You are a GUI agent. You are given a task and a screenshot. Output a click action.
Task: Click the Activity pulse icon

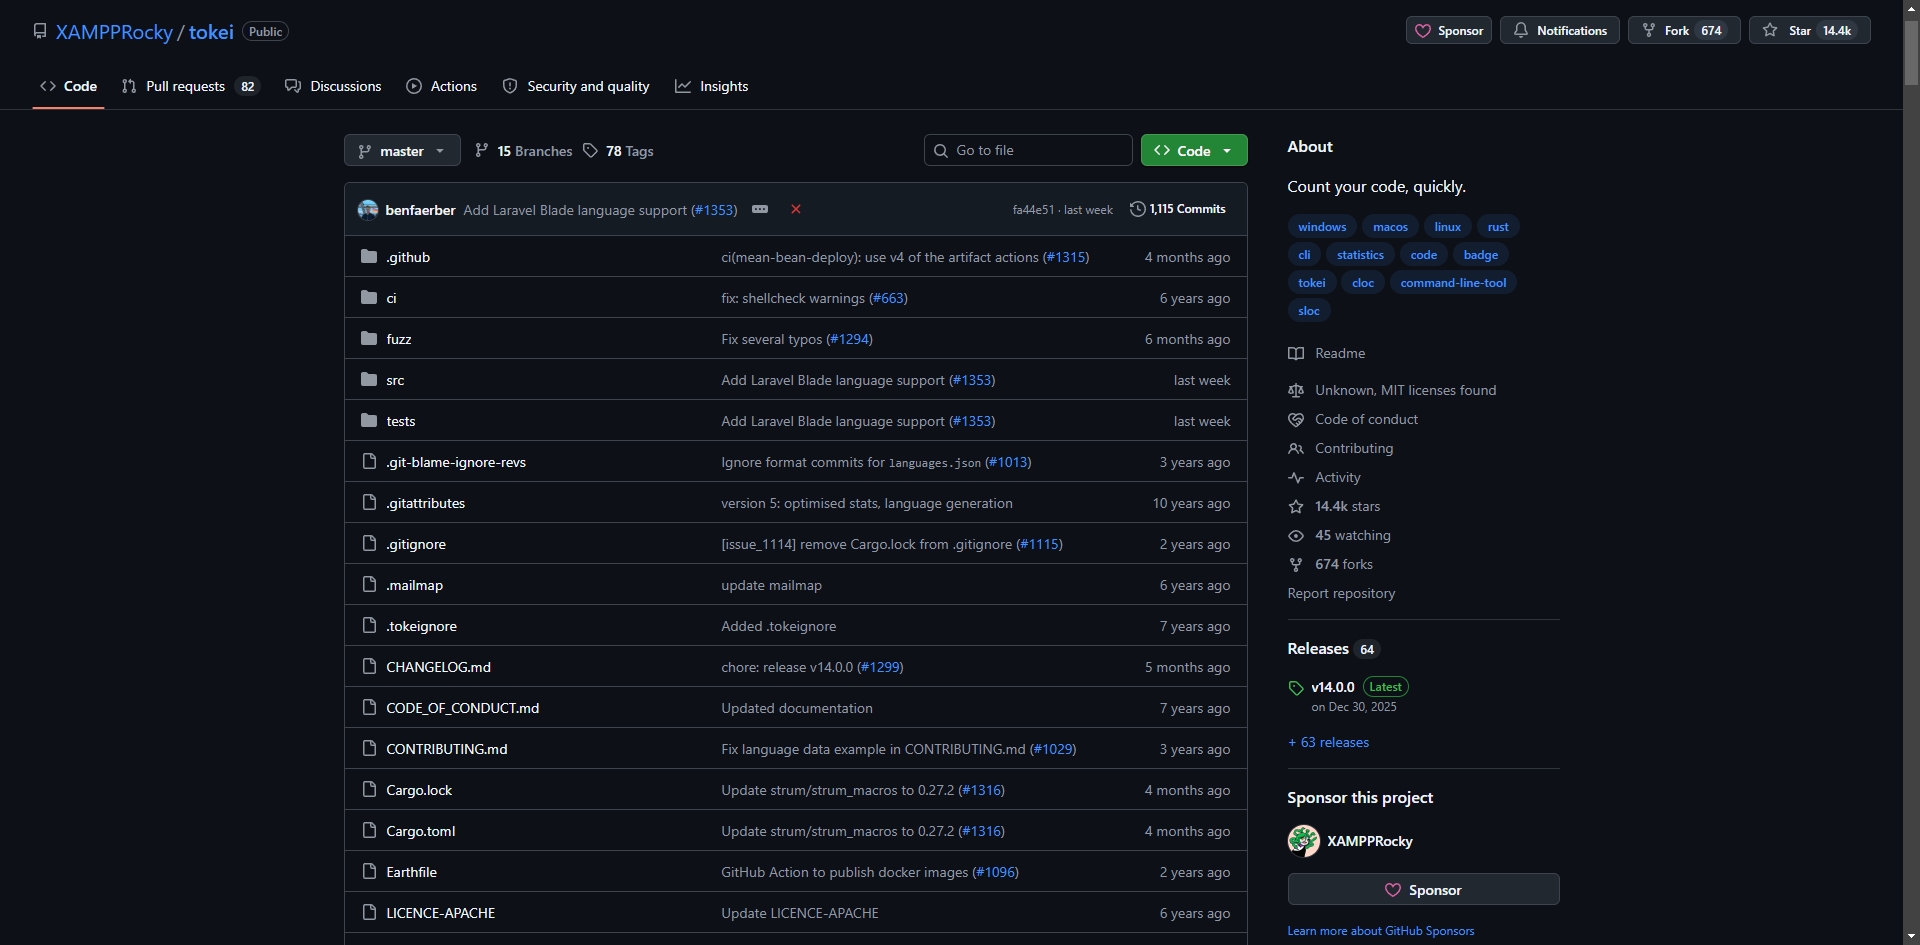click(x=1296, y=478)
